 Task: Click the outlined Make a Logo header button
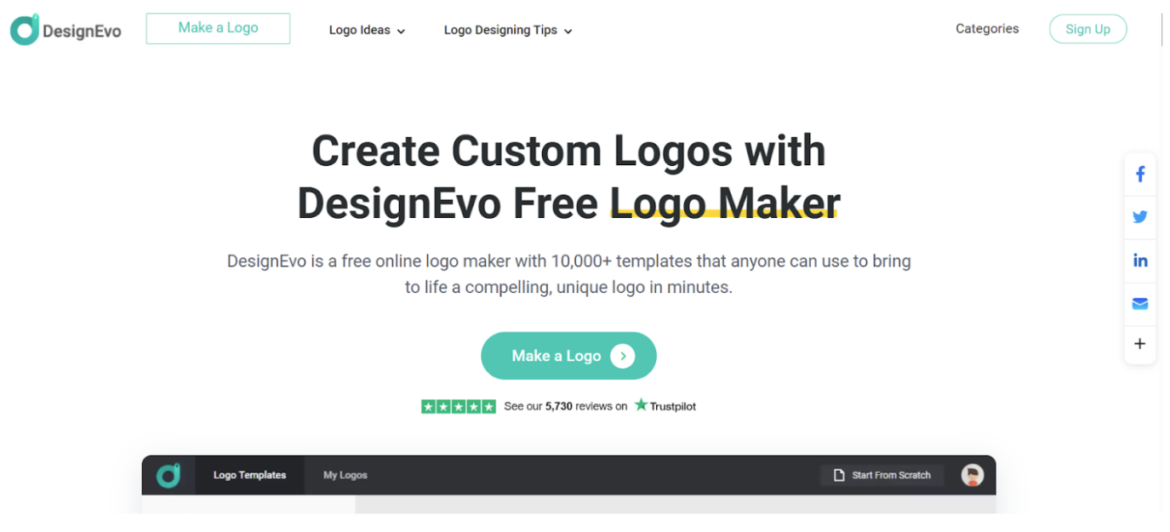[x=218, y=28]
